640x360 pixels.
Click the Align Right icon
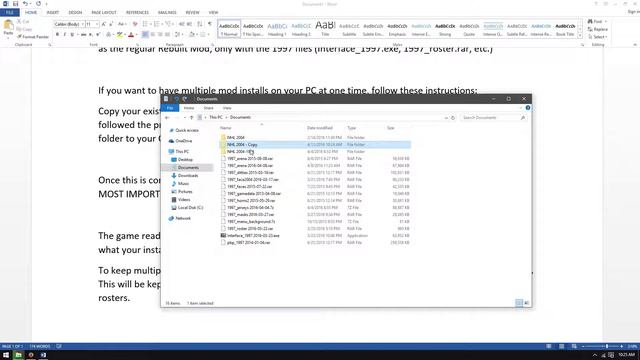[x=160, y=35]
